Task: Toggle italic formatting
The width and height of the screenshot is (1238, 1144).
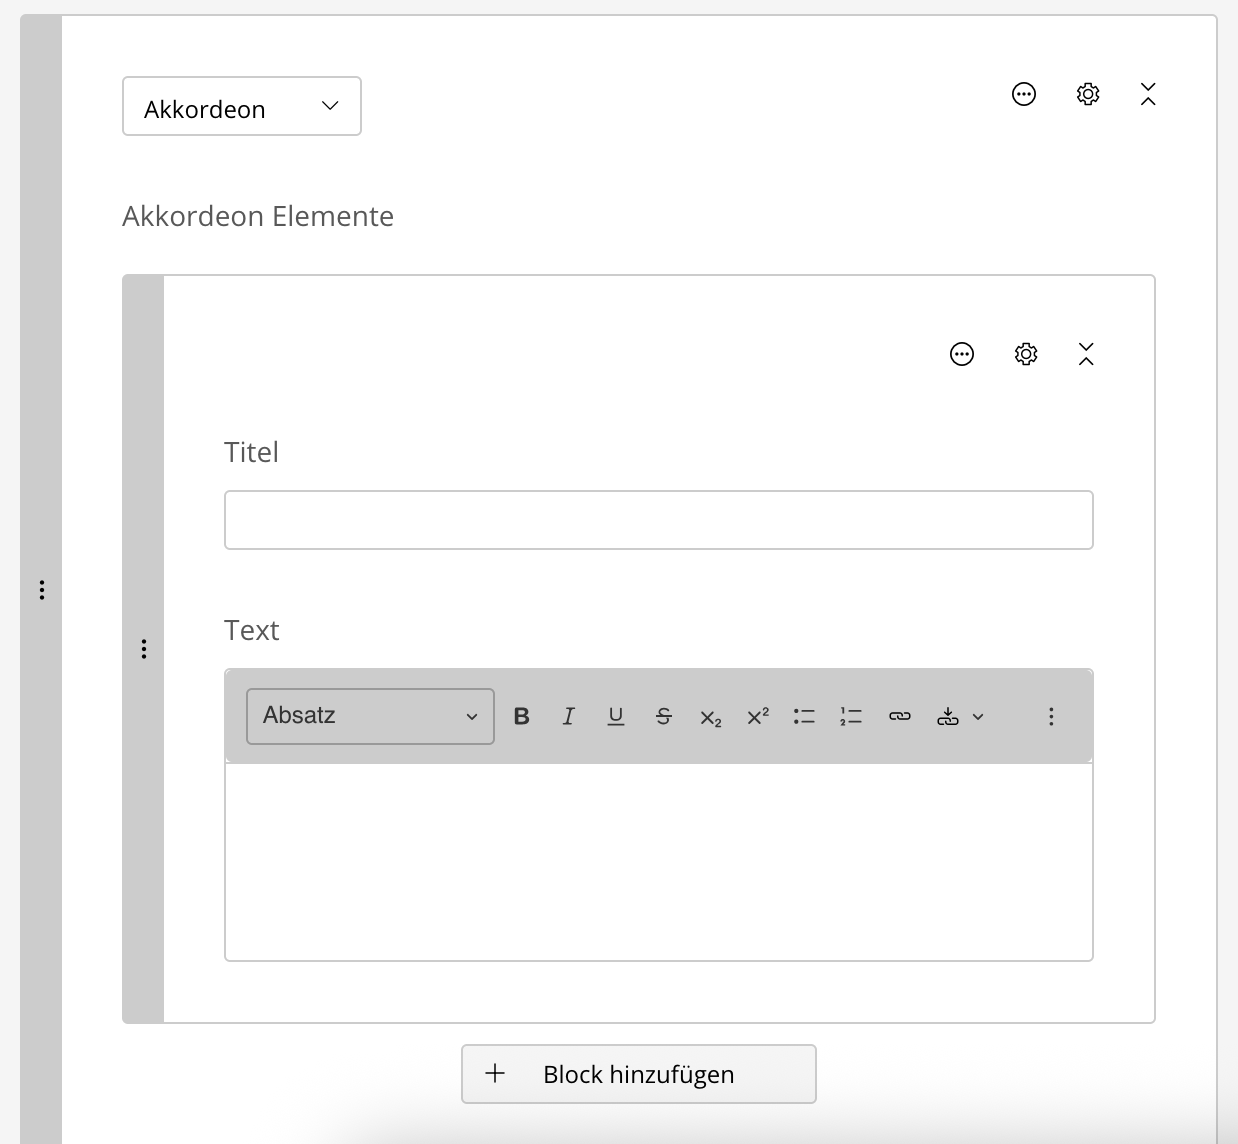Action: pyautogui.click(x=568, y=716)
